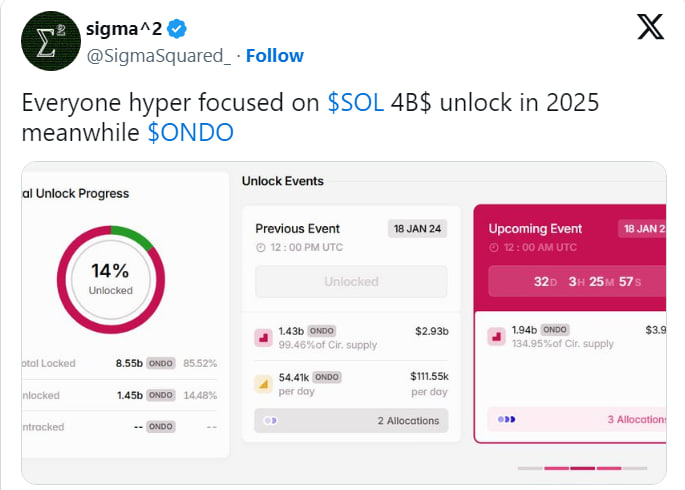Expand the 2 Allocations bar
The width and height of the screenshot is (685, 490).
(350, 421)
